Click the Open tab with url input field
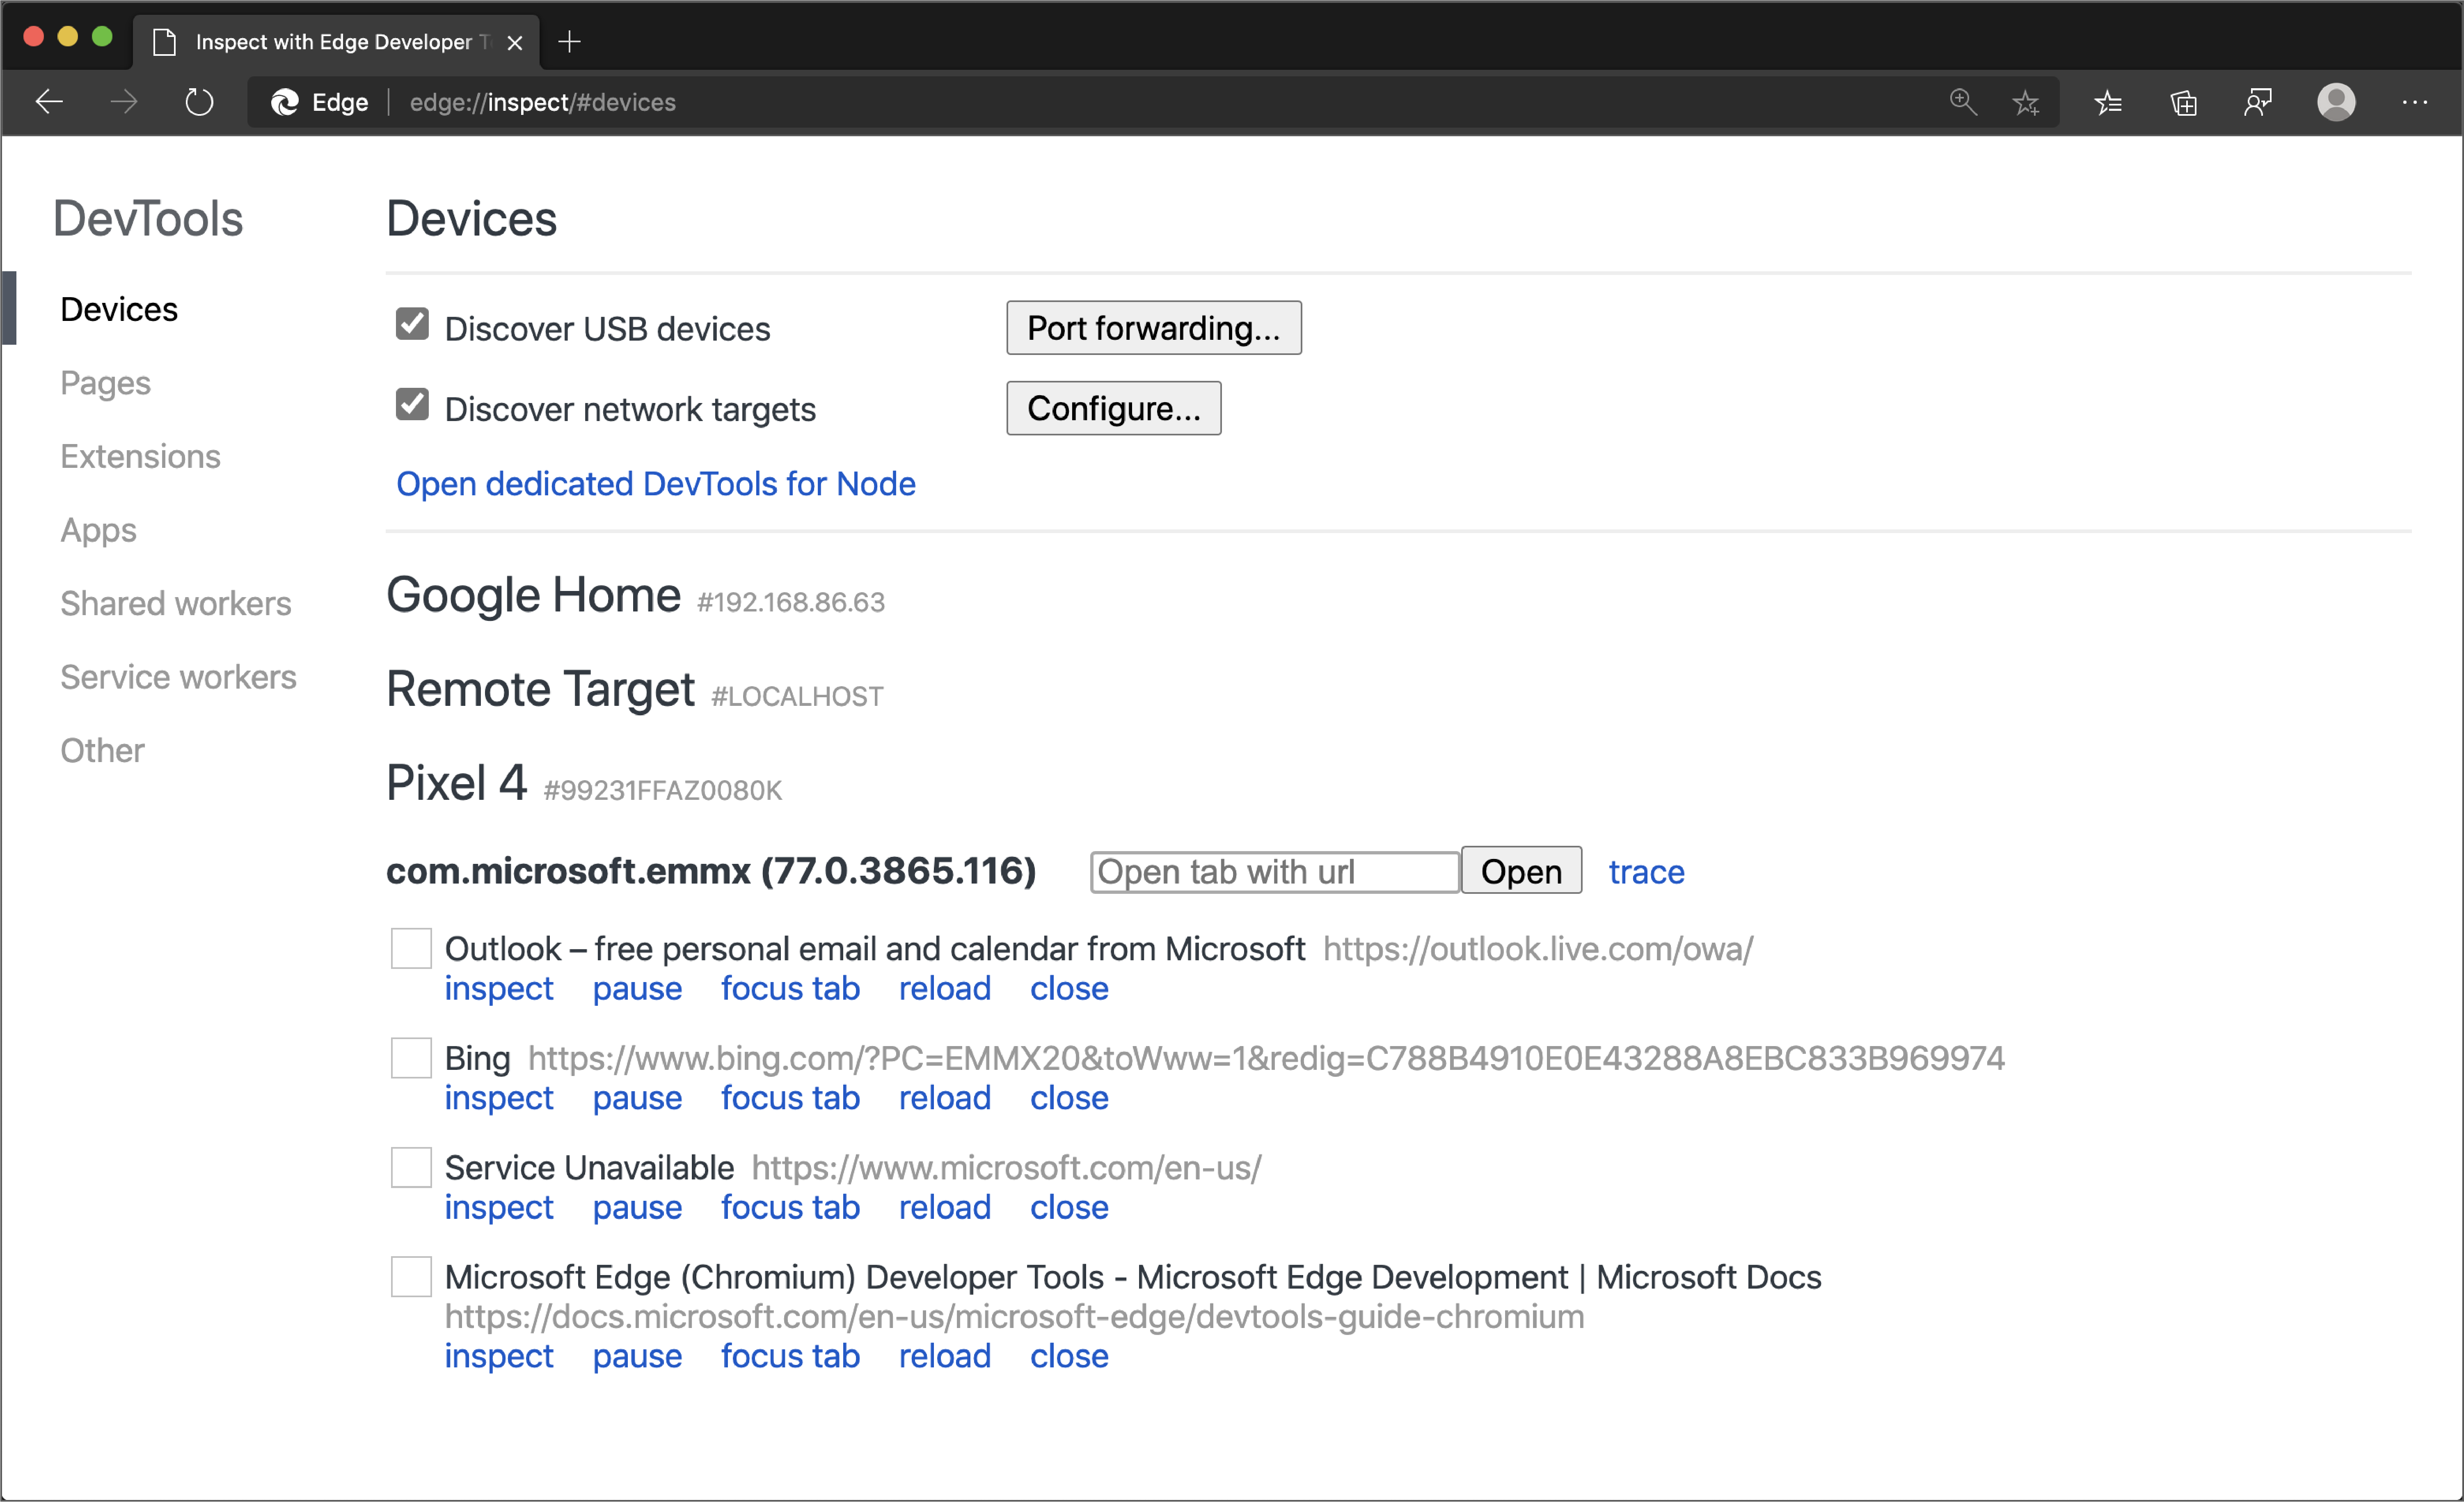The width and height of the screenshot is (2464, 1502). point(1274,870)
